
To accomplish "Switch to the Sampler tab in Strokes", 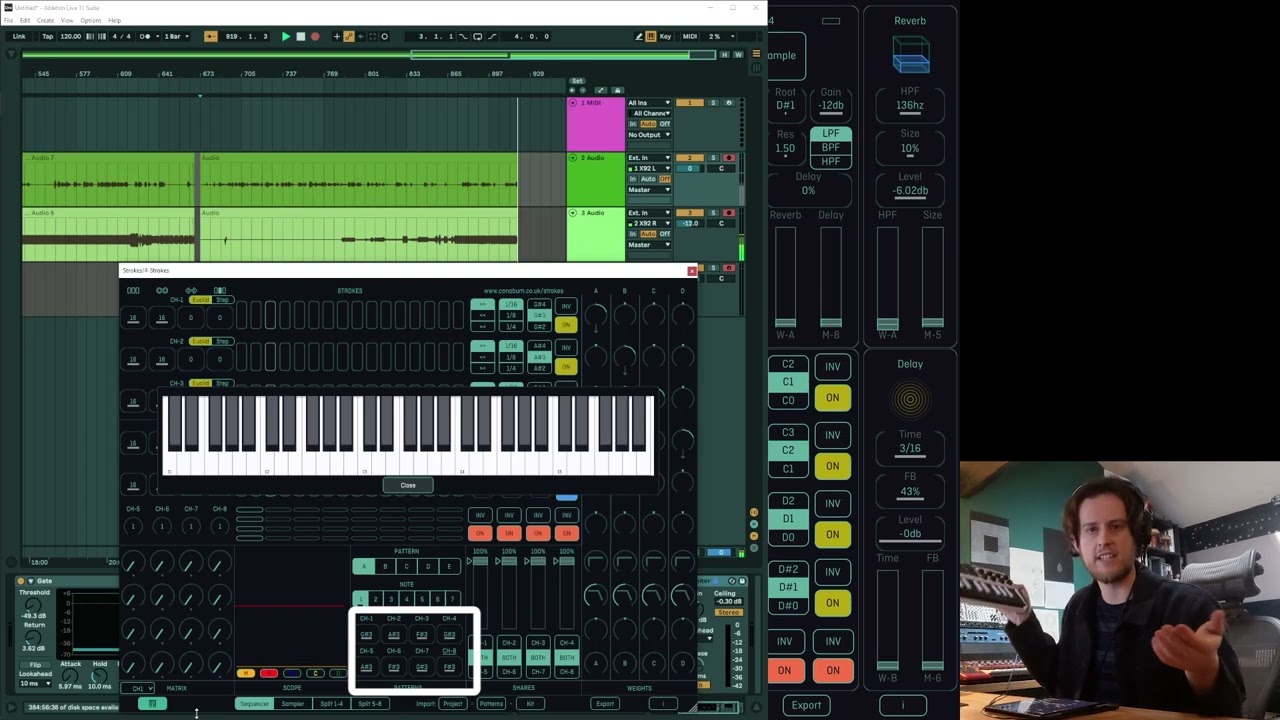I will [292, 704].
